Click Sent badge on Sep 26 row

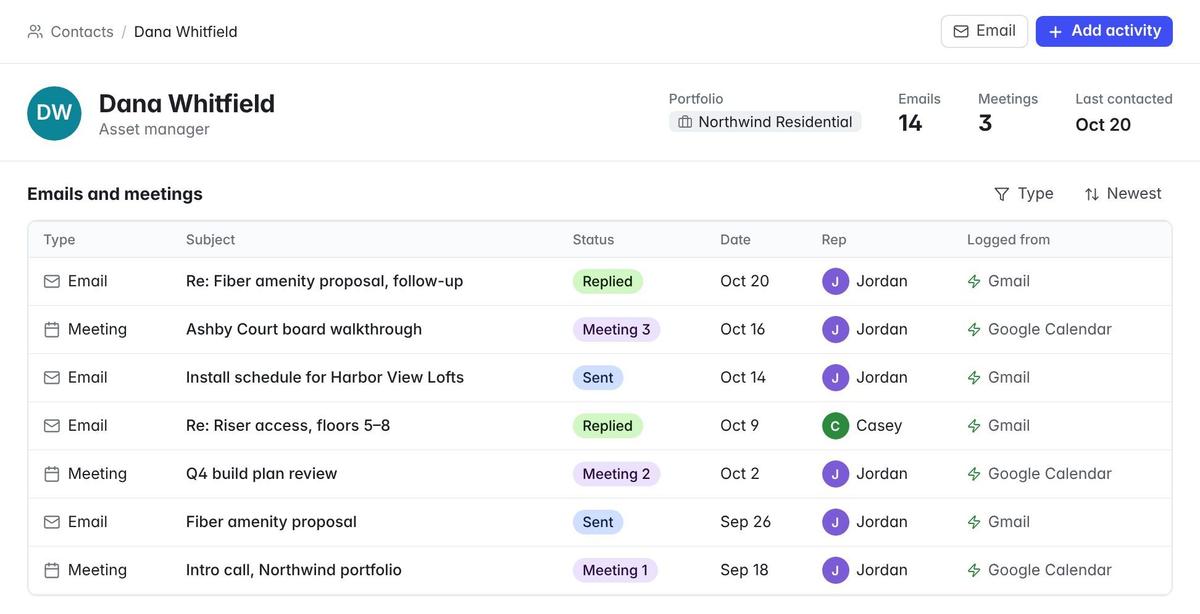tap(598, 522)
